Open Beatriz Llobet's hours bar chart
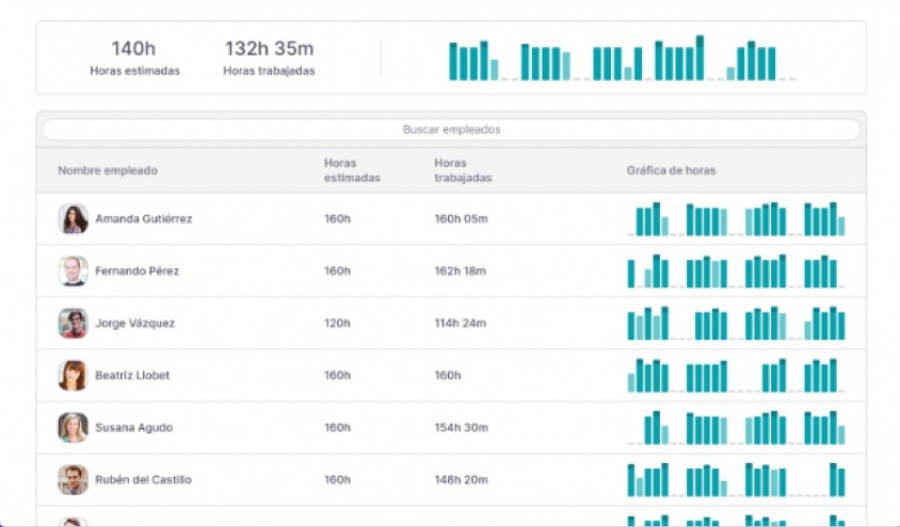This screenshot has height=527, width=900. pyautogui.click(x=736, y=375)
